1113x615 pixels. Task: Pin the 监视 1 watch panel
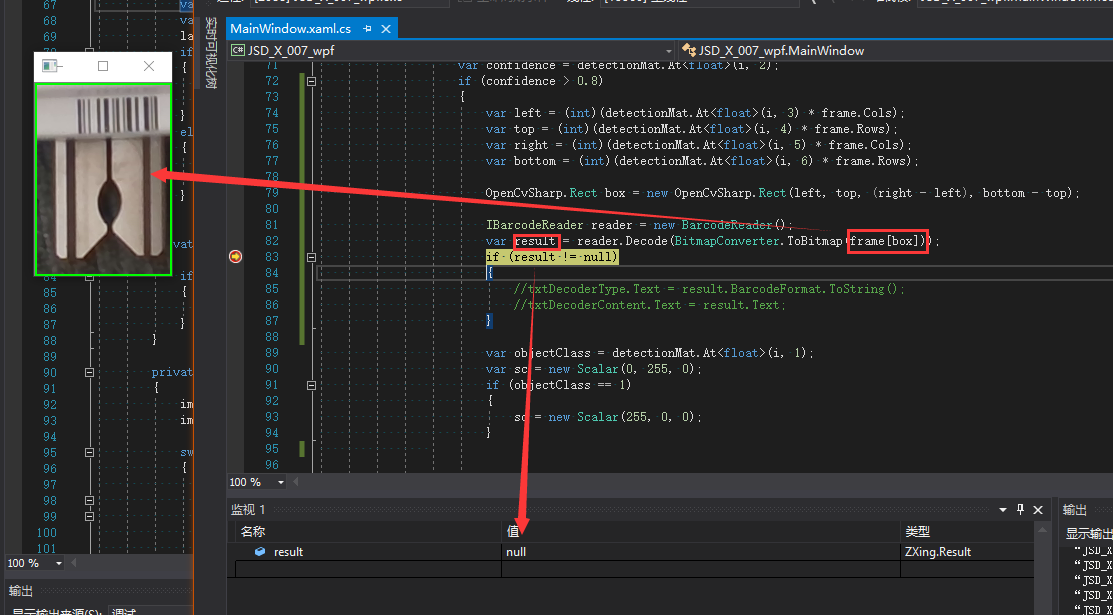point(1018,509)
